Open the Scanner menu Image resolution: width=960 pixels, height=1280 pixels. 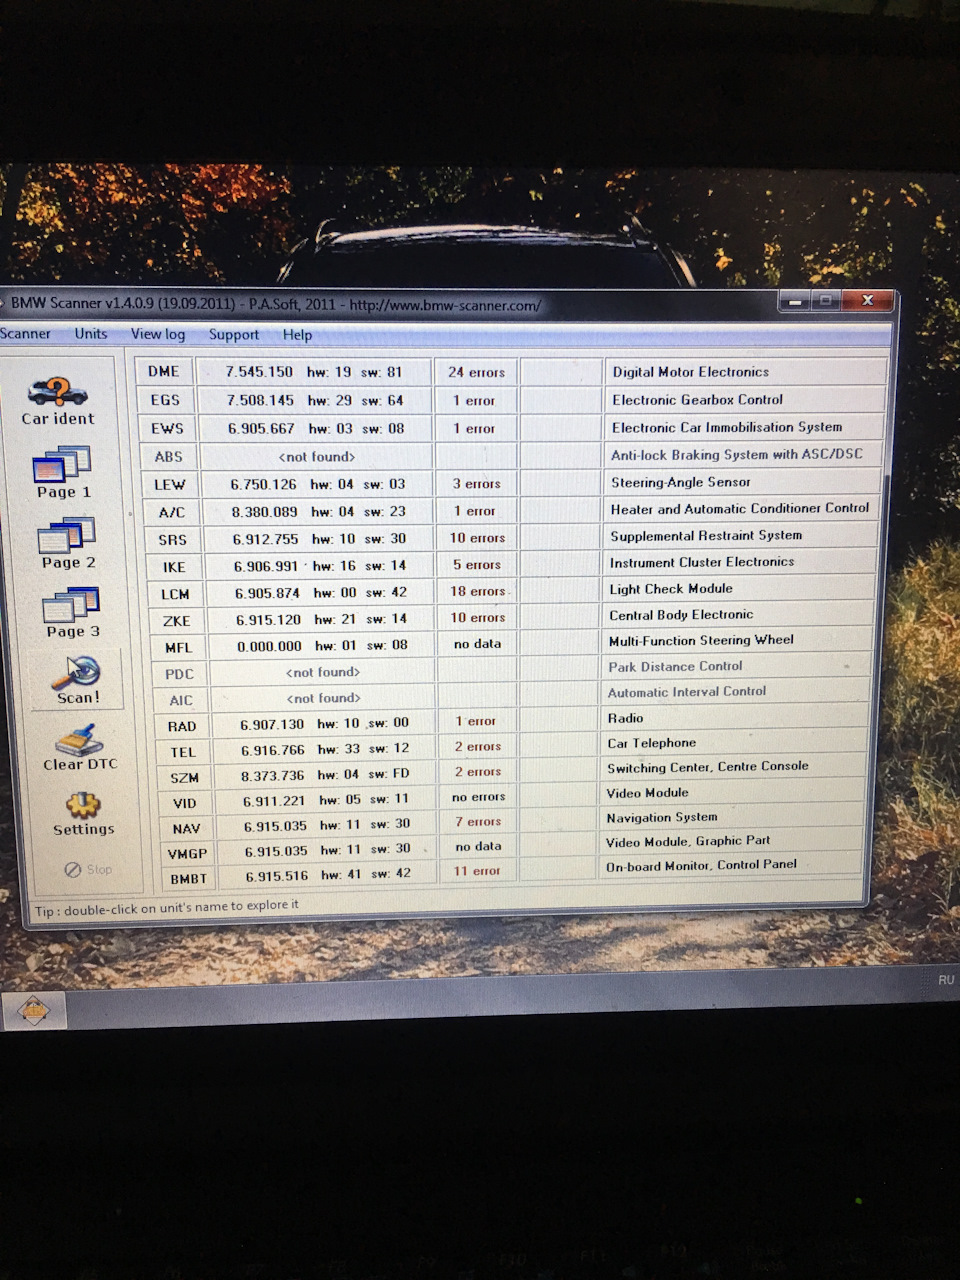point(25,333)
